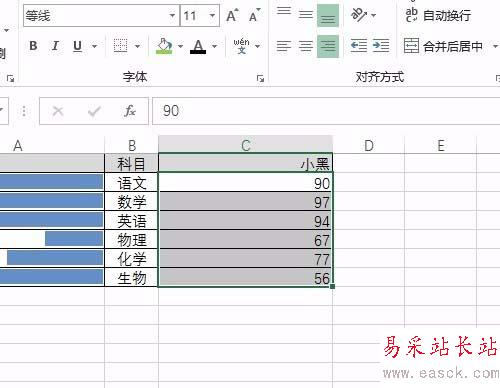This screenshot has height=388, width=500.
Task: Center text horizontally
Action: (306, 46)
